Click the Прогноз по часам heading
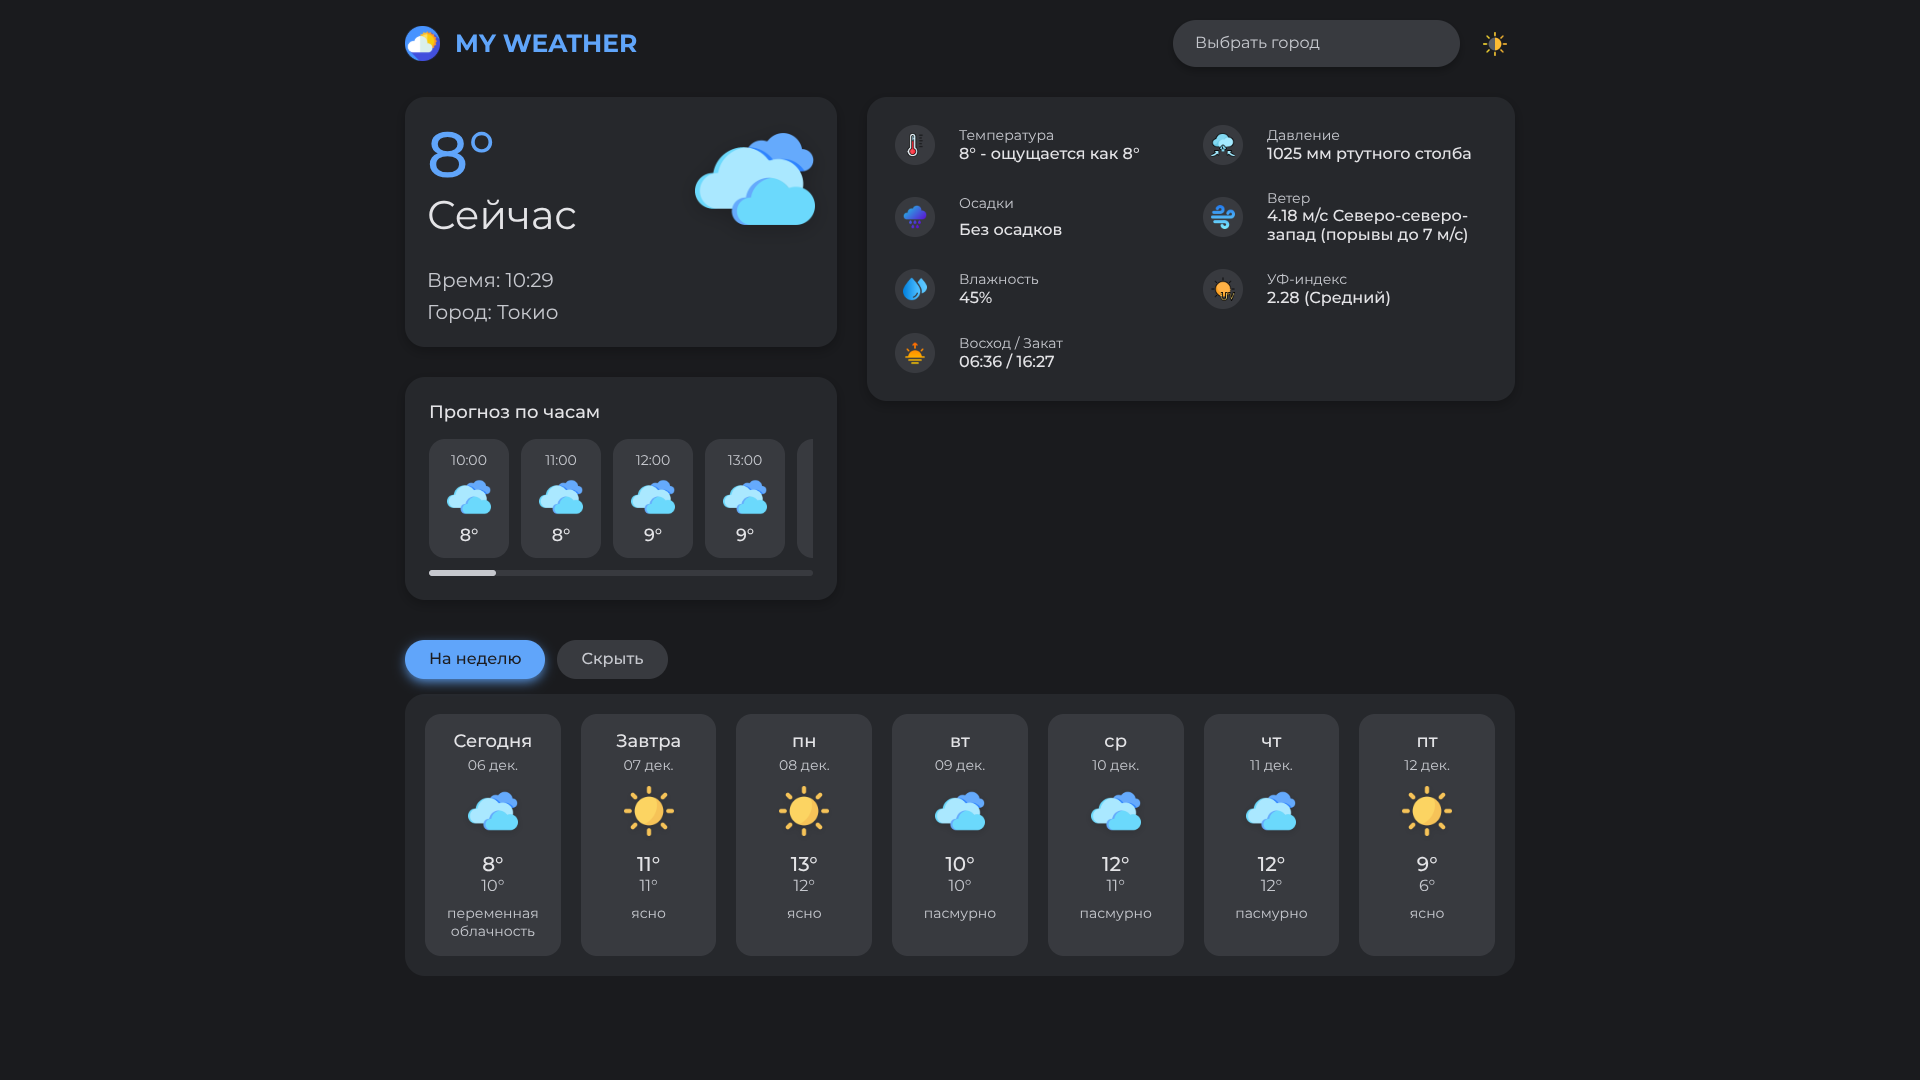The image size is (1920, 1080). [x=514, y=412]
